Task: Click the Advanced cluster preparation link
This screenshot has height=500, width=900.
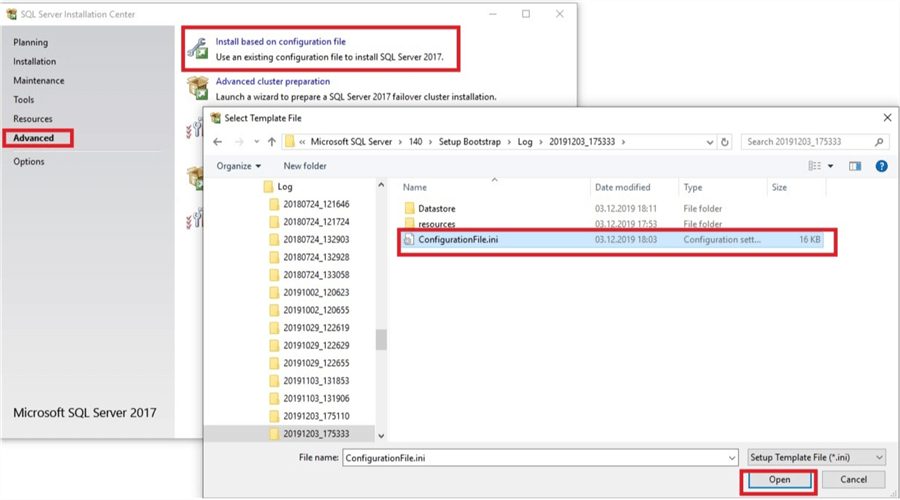Action: 273,82
